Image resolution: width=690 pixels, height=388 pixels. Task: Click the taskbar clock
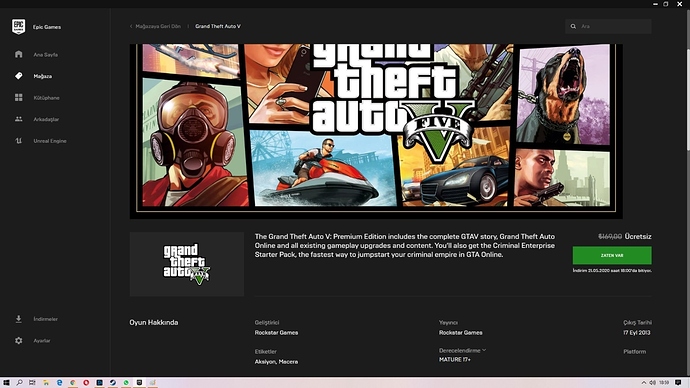pyautogui.click(x=664, y=383)
